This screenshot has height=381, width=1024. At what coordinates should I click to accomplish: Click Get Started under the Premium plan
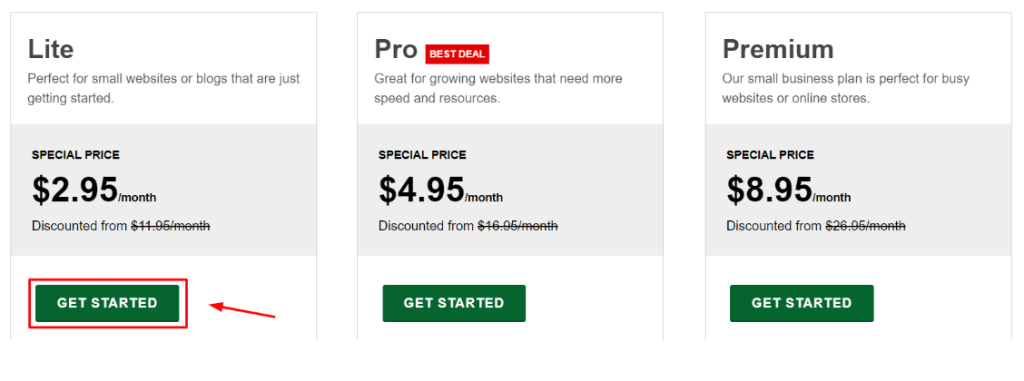pos(801,303)
